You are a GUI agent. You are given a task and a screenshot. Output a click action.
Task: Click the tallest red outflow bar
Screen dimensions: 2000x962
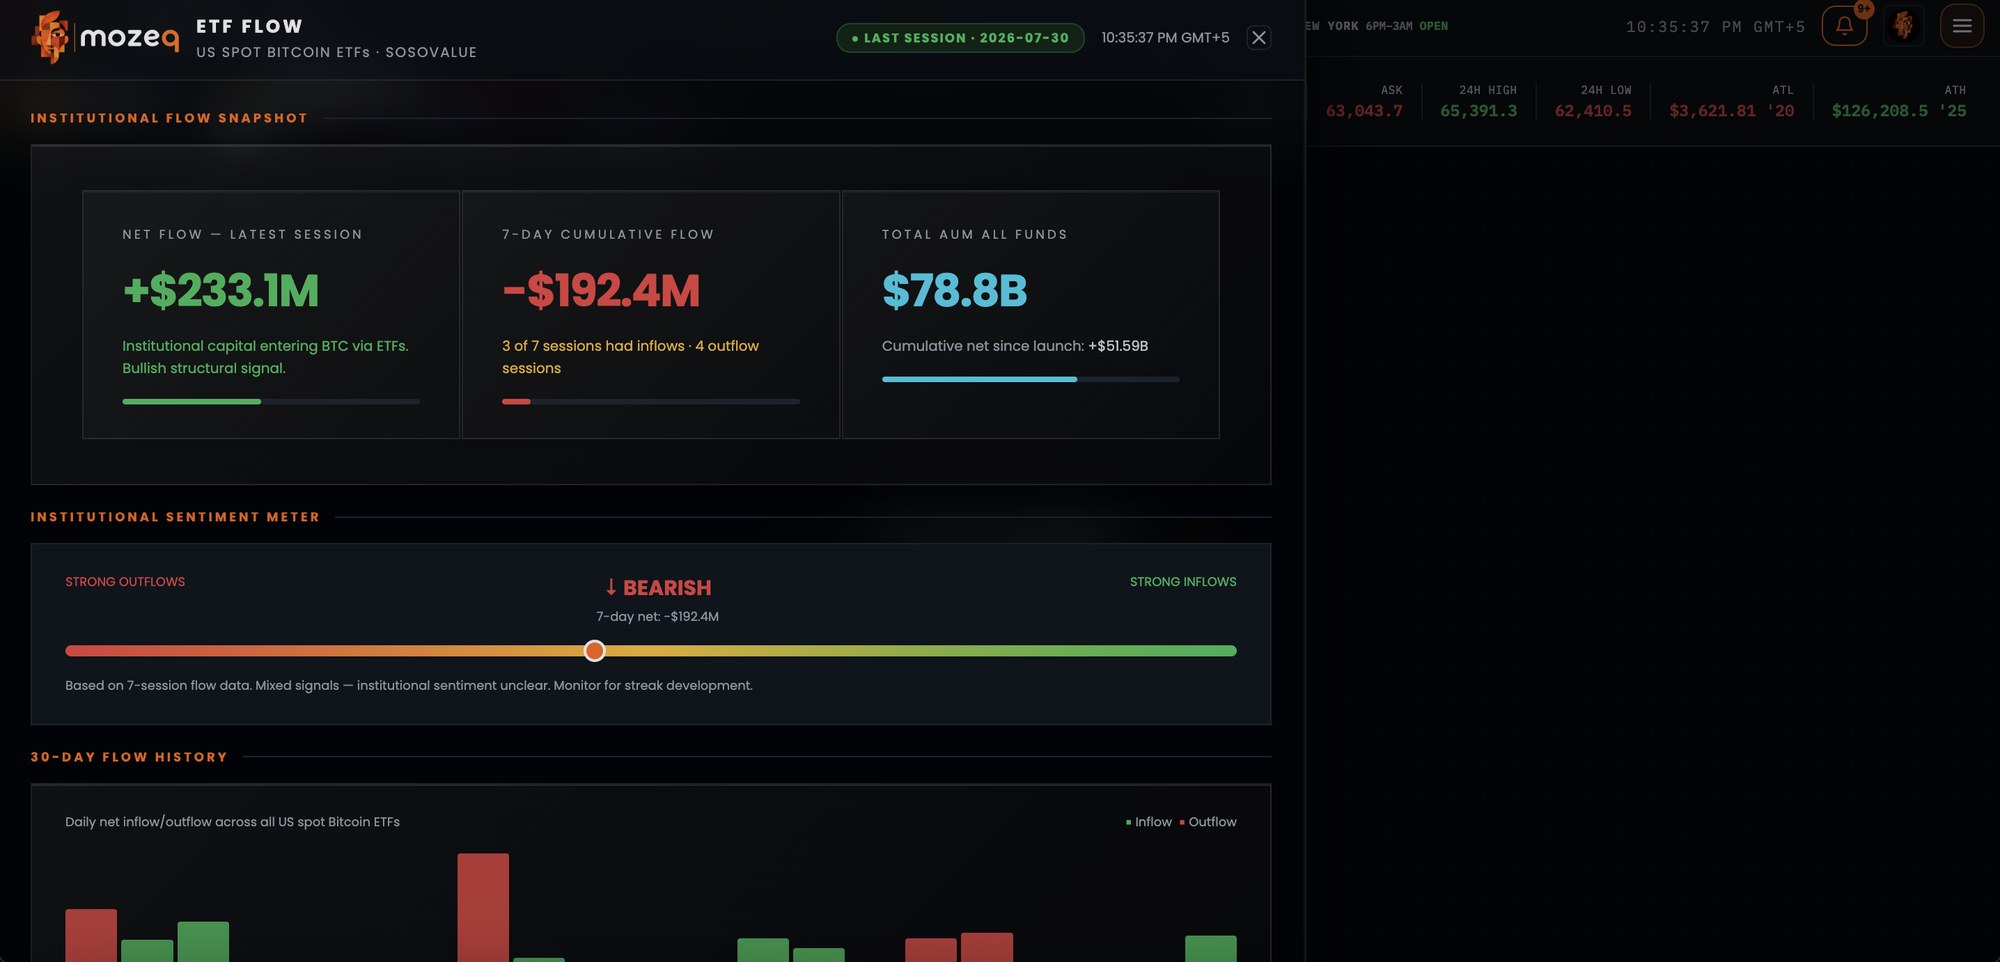click(483, 908)
